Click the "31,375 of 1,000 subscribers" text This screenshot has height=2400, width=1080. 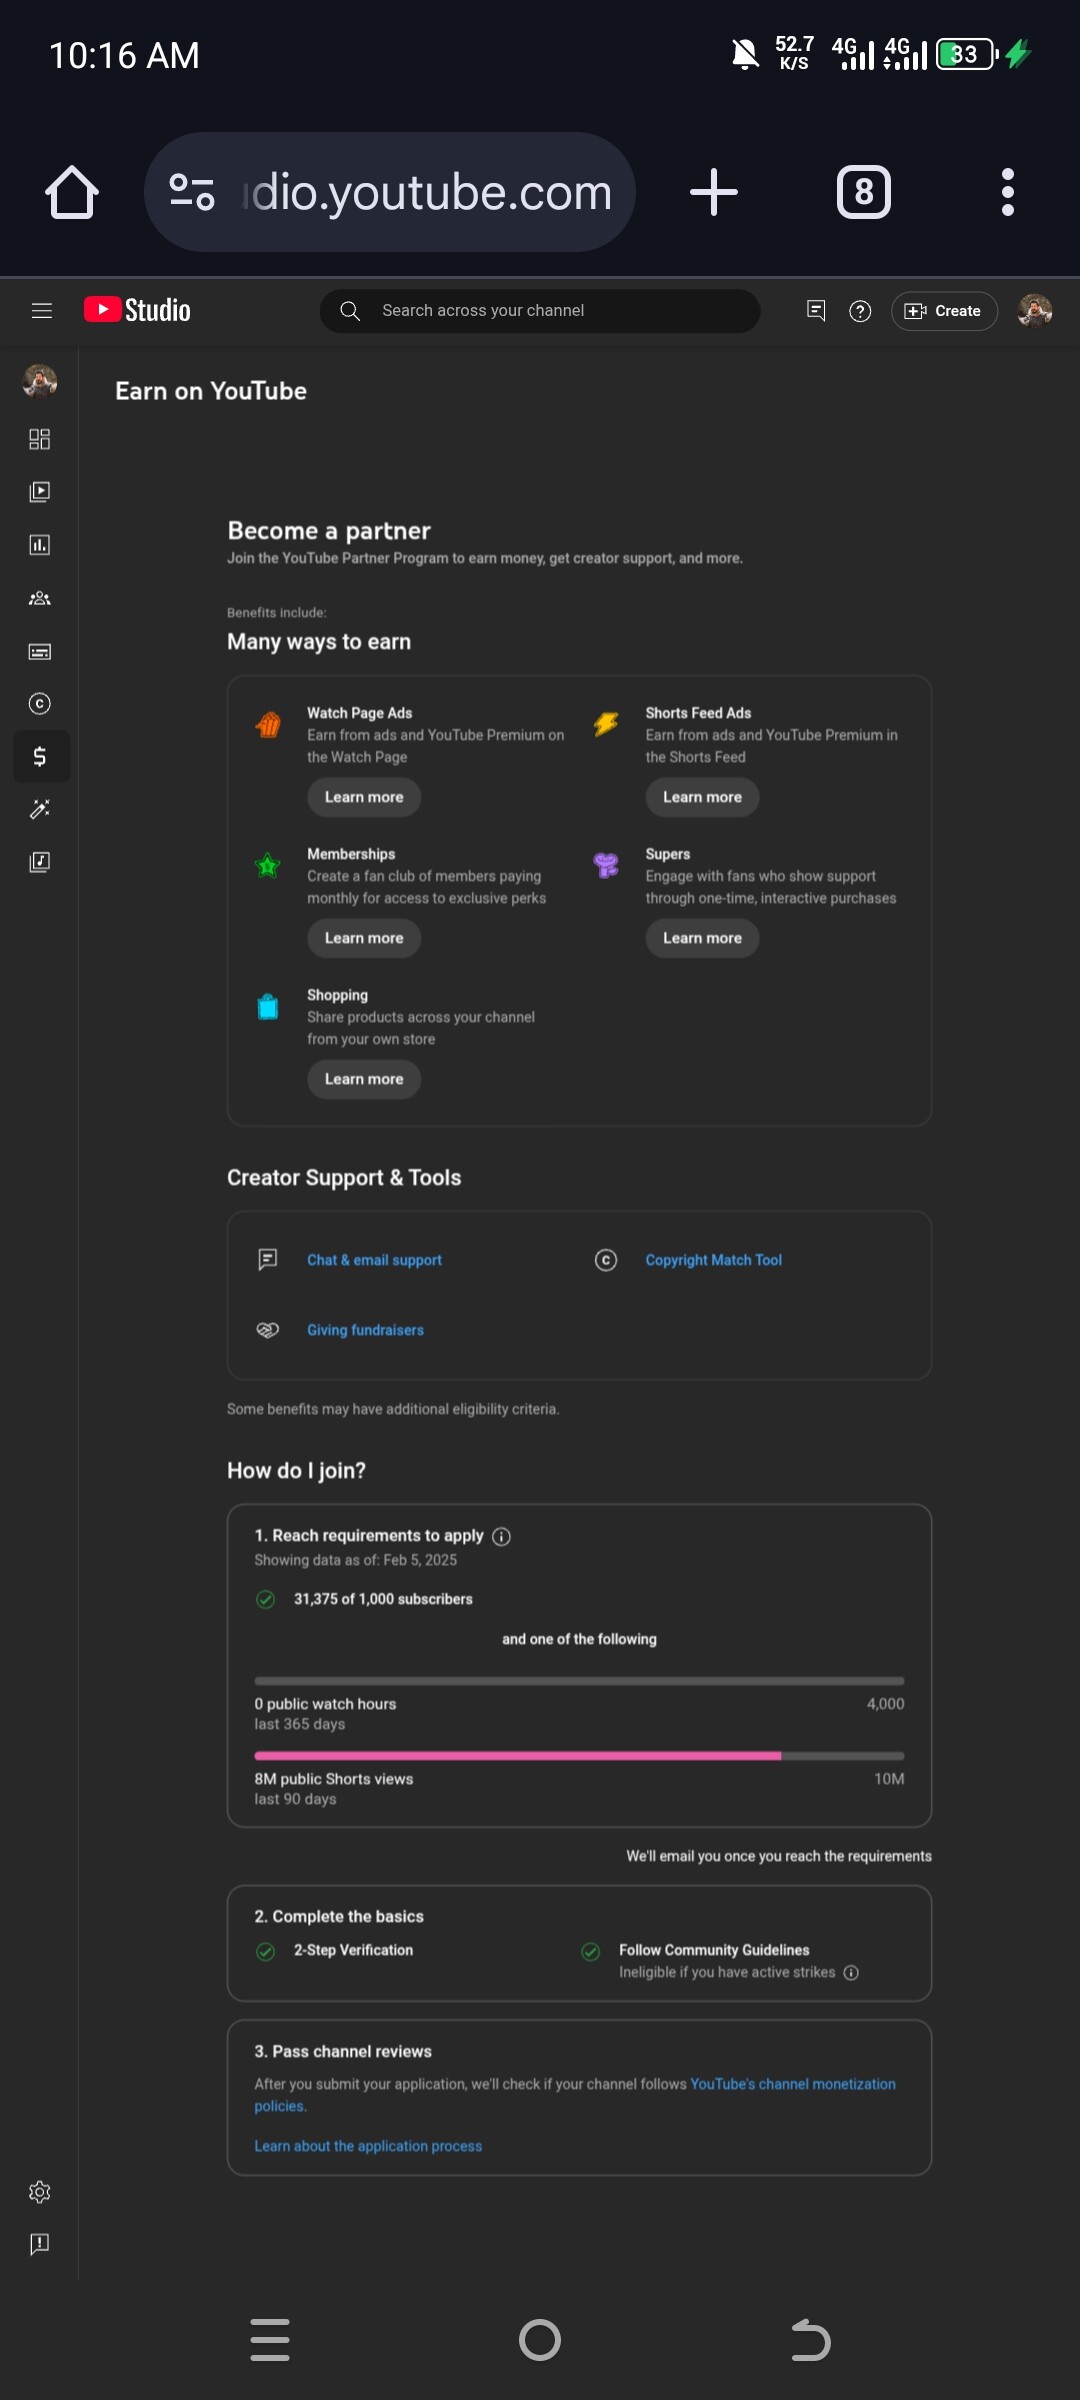pos(383,1599)
